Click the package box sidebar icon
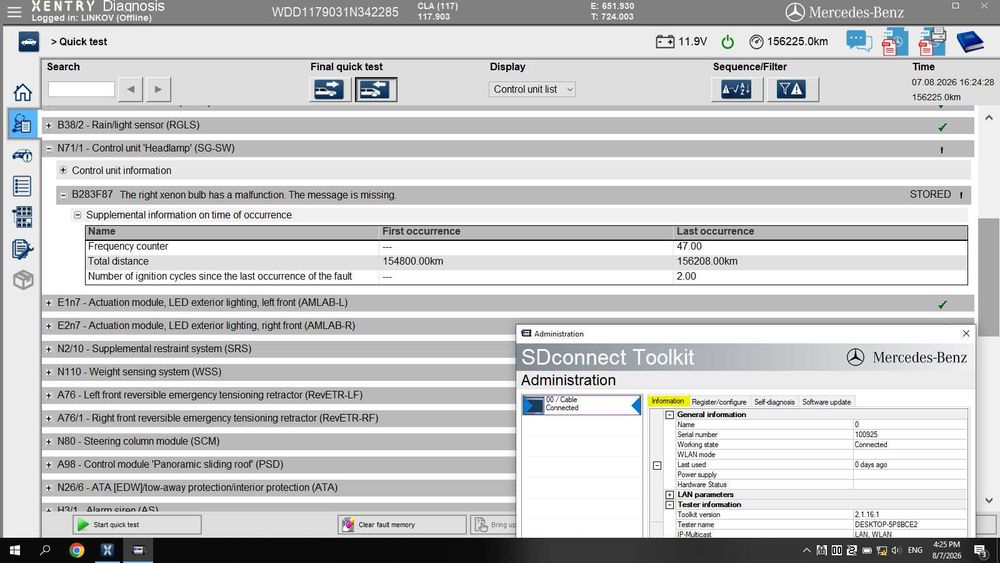The image size is (1000, 563). pos(23,280)
